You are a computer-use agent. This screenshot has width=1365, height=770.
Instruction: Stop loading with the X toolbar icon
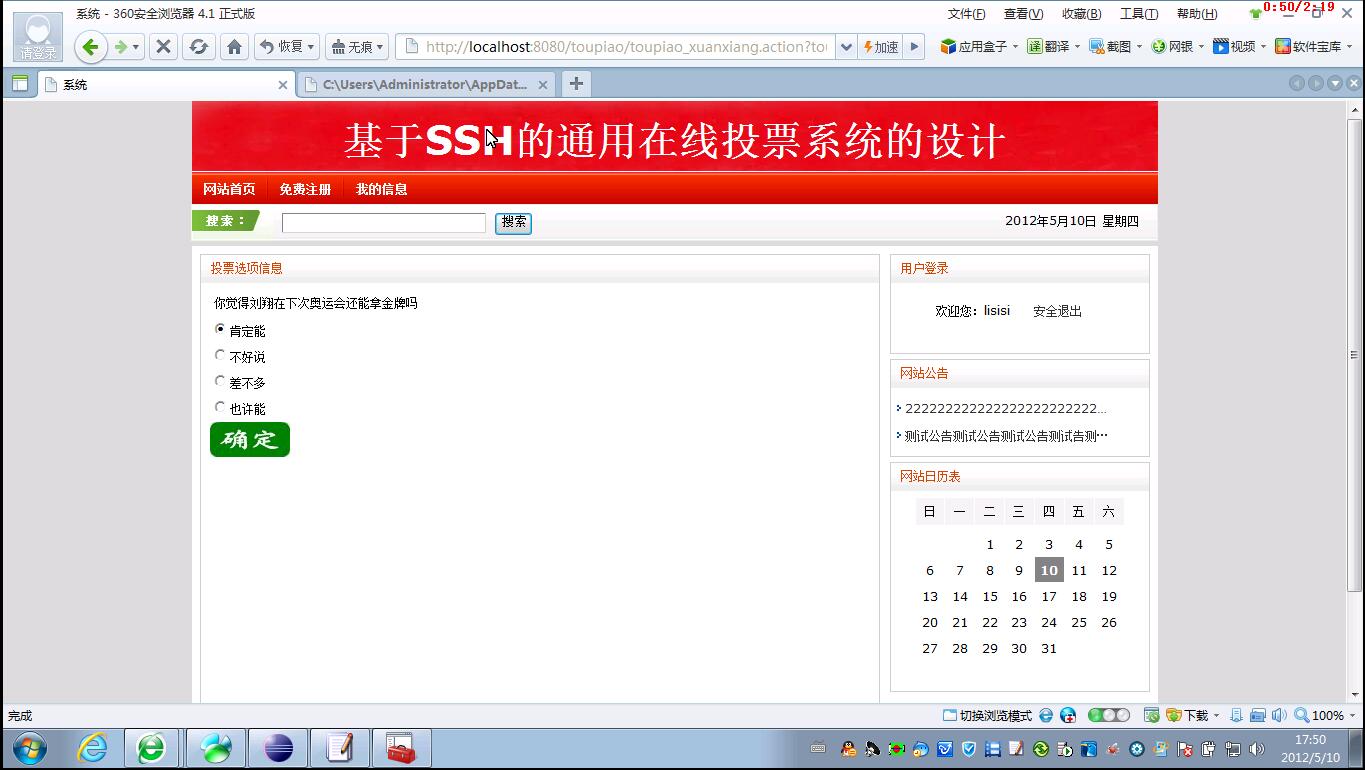click(x=164, y=46)
